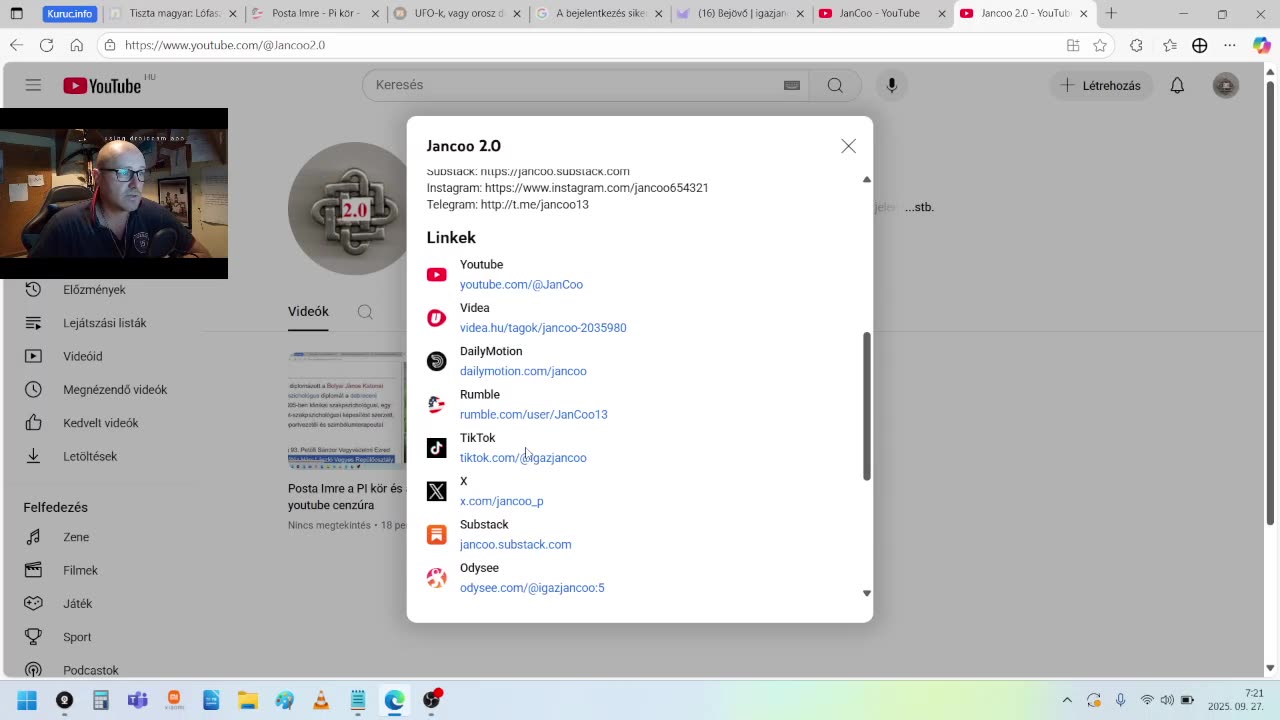1280x720 pixels.
Task: Open File Explorer from the taskbar
Action: point(248,700)
